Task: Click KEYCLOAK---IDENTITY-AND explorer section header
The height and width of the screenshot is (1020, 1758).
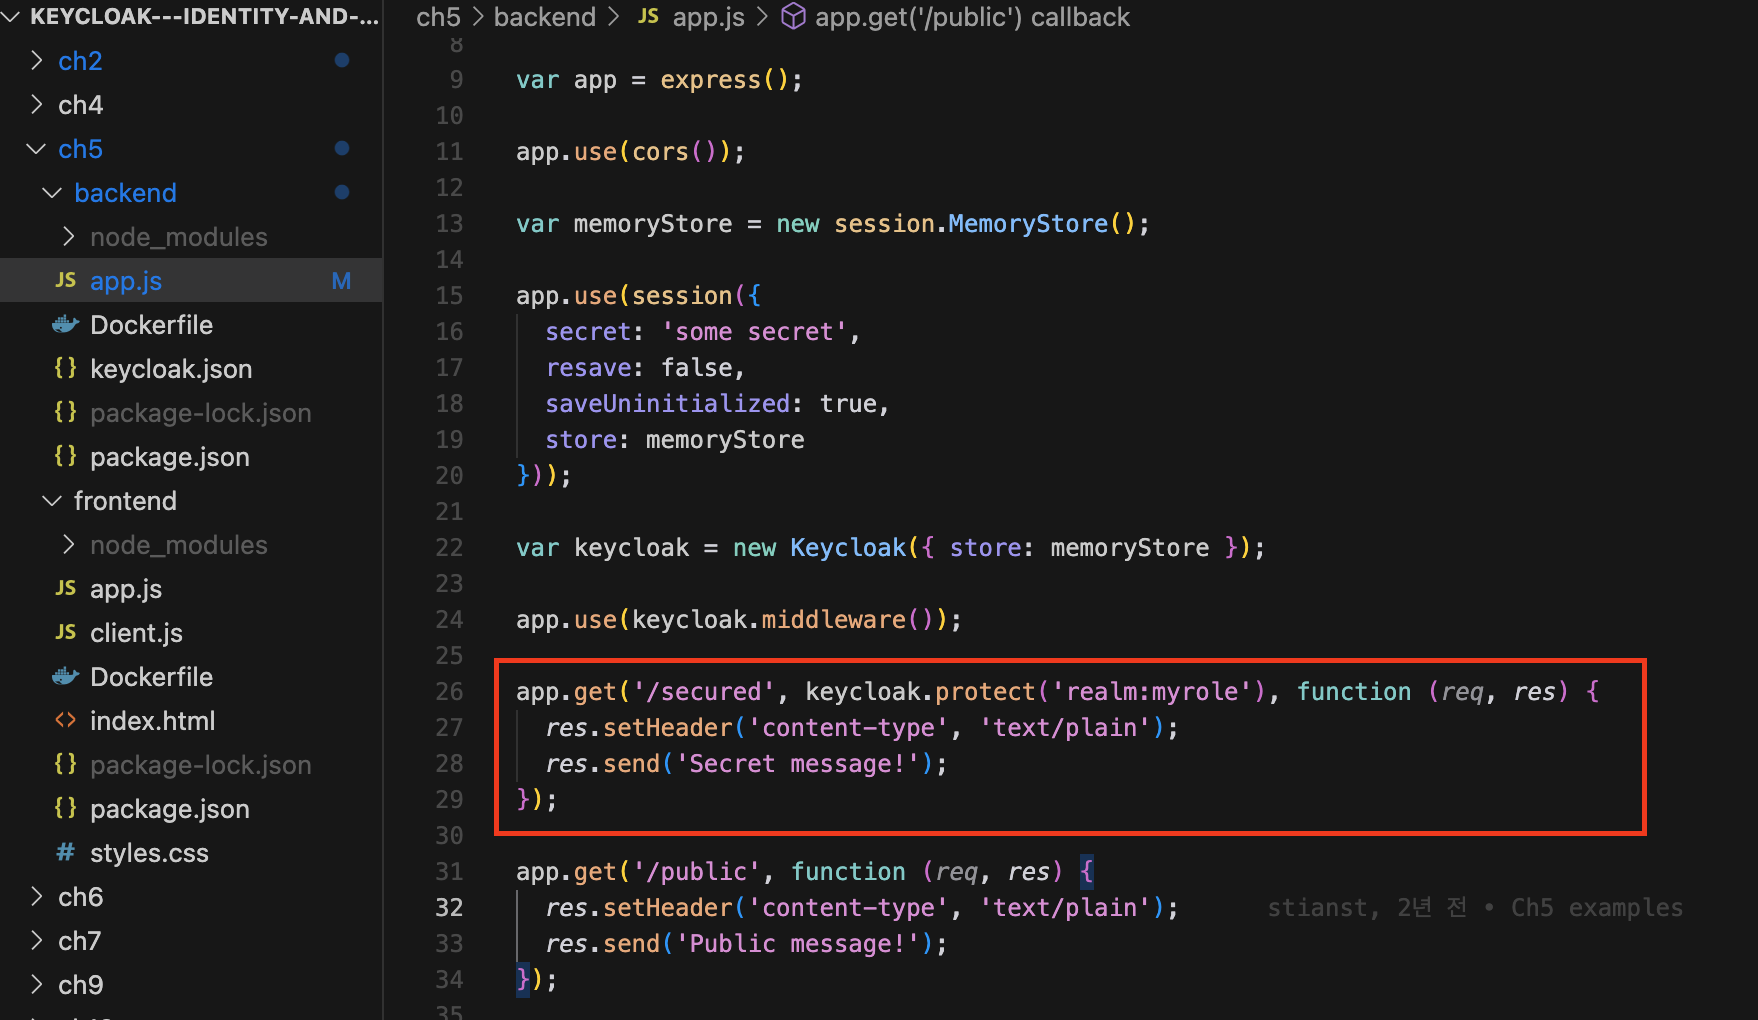Action: [x=204, y=17]
